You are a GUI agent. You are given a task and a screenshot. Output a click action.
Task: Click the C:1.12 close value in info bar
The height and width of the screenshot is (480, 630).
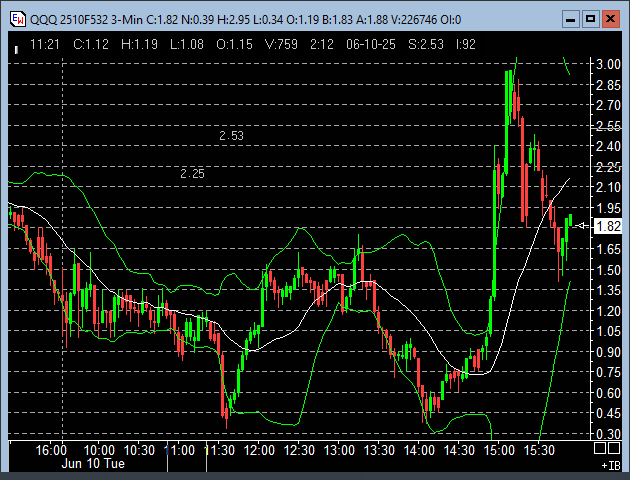[91, 44]
